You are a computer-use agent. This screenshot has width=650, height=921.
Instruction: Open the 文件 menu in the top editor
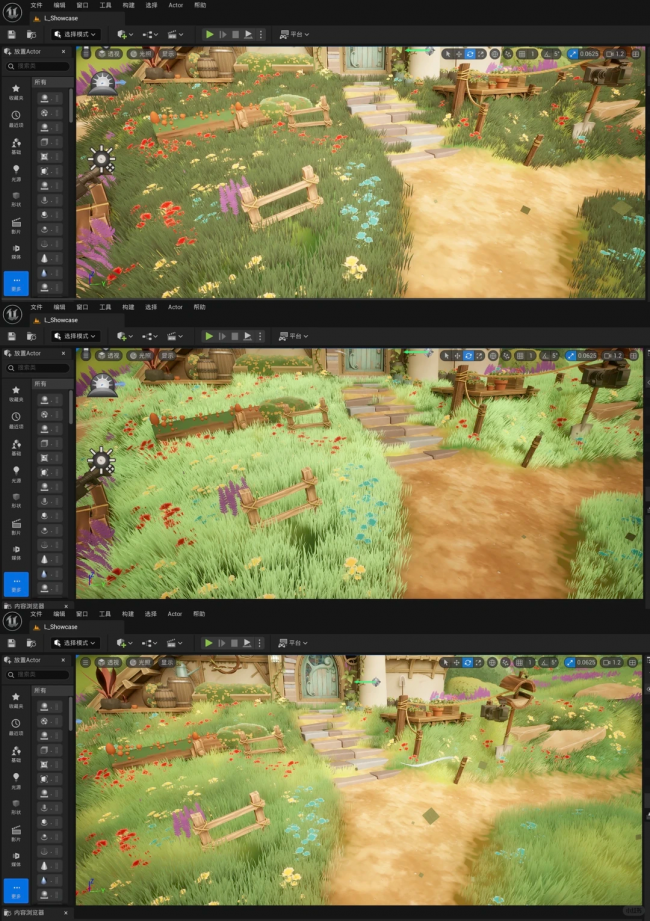(x=36, y=5)
